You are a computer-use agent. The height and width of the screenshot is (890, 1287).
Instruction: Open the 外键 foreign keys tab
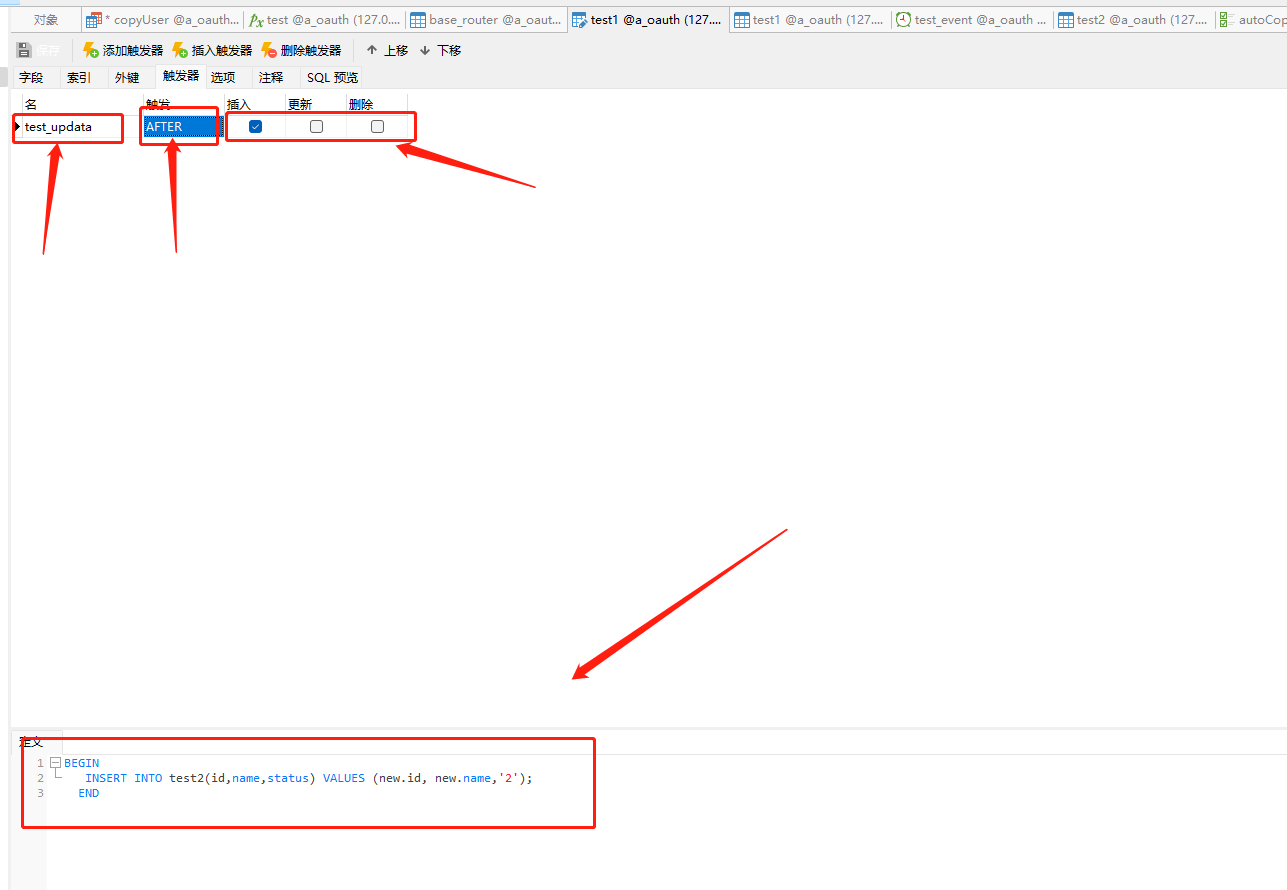[127, 77]
